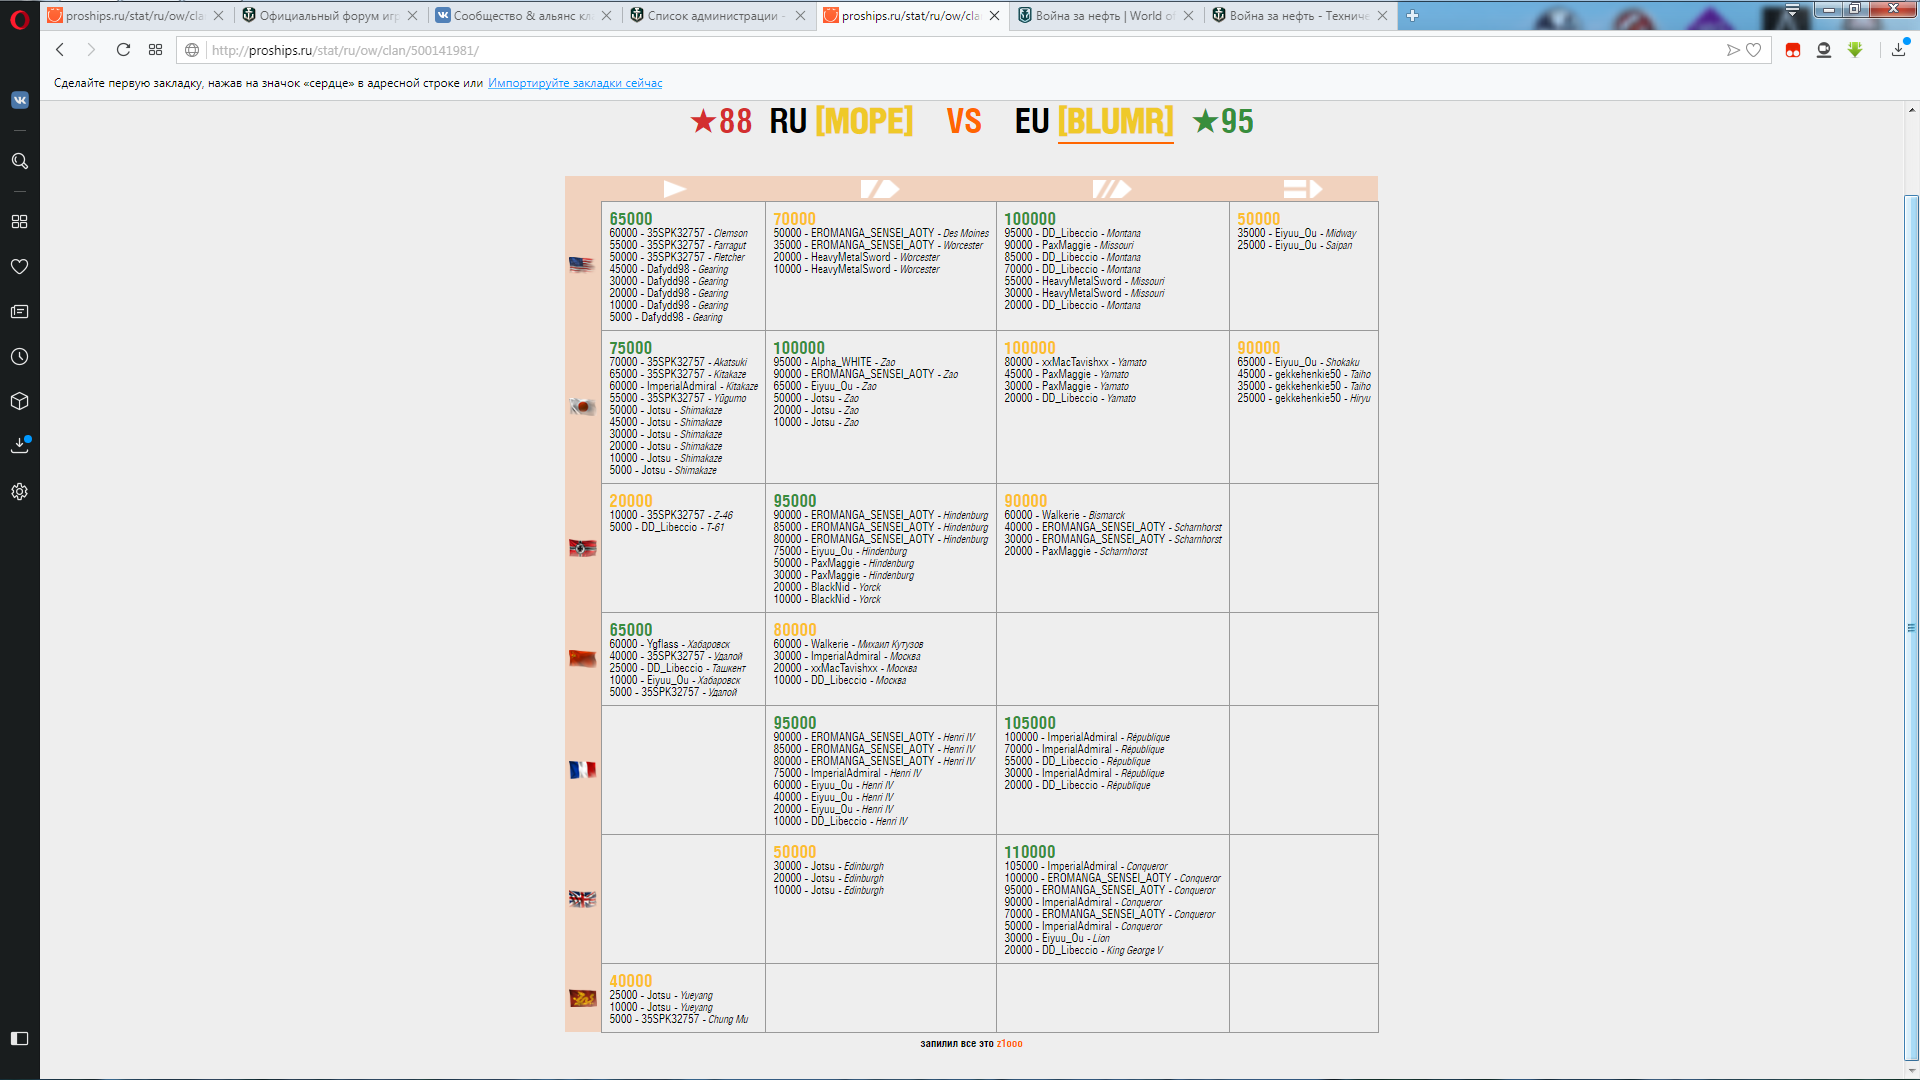Click scrollbar down arrow

pyautogui.click(x=1911, y=1070)
